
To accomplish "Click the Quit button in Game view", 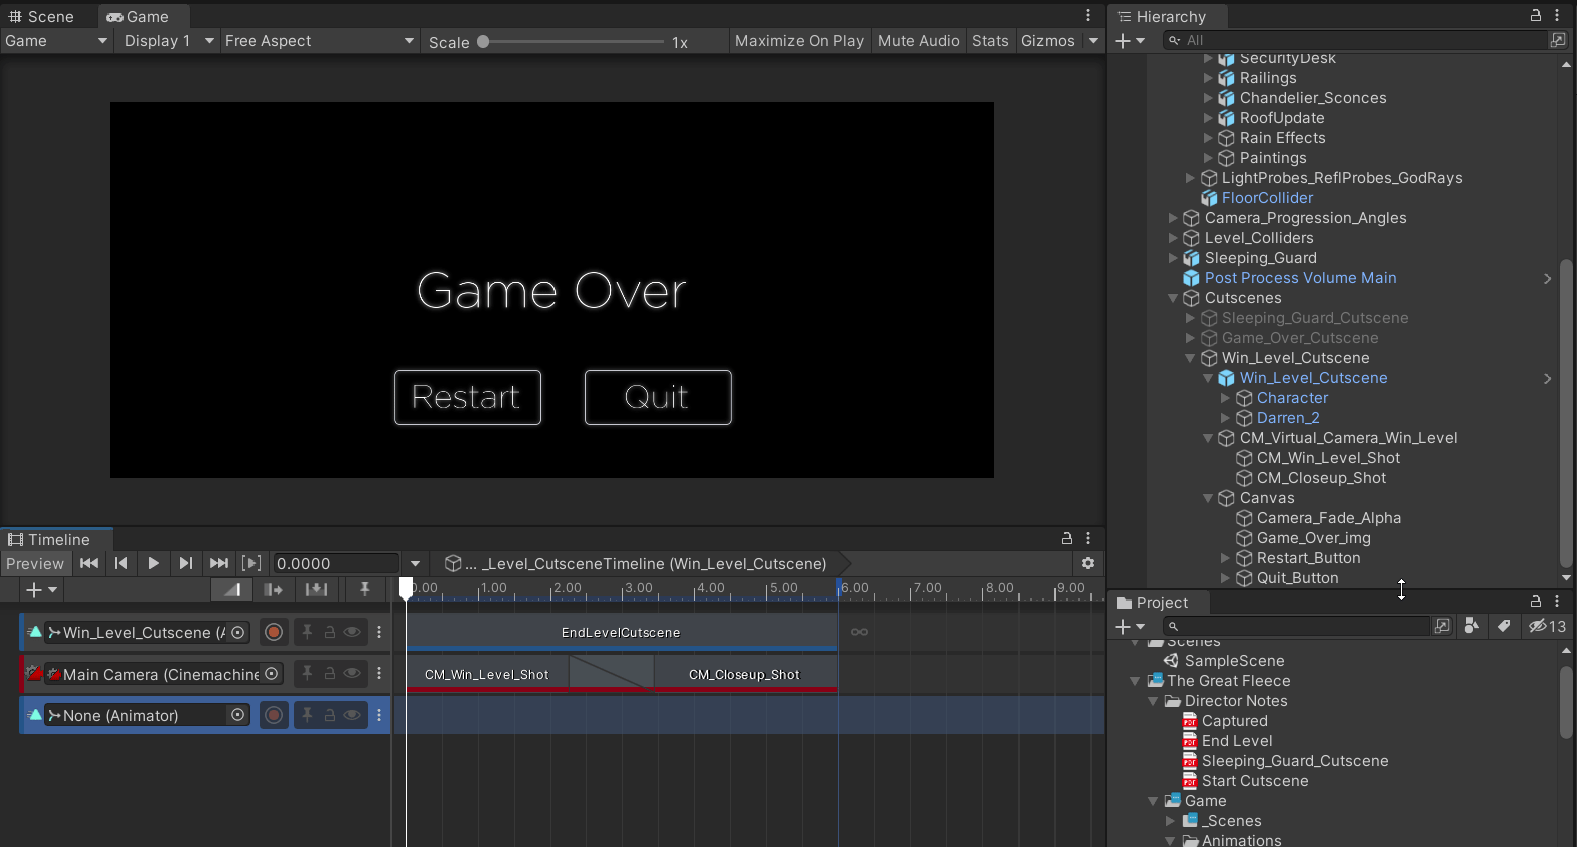I will (x=658, y=397).
